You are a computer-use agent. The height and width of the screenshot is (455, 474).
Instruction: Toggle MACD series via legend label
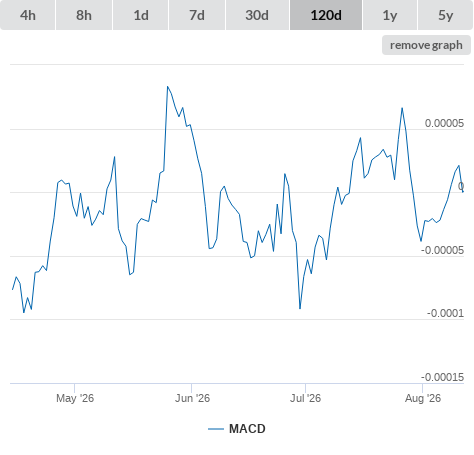click(x=247, y=429)
